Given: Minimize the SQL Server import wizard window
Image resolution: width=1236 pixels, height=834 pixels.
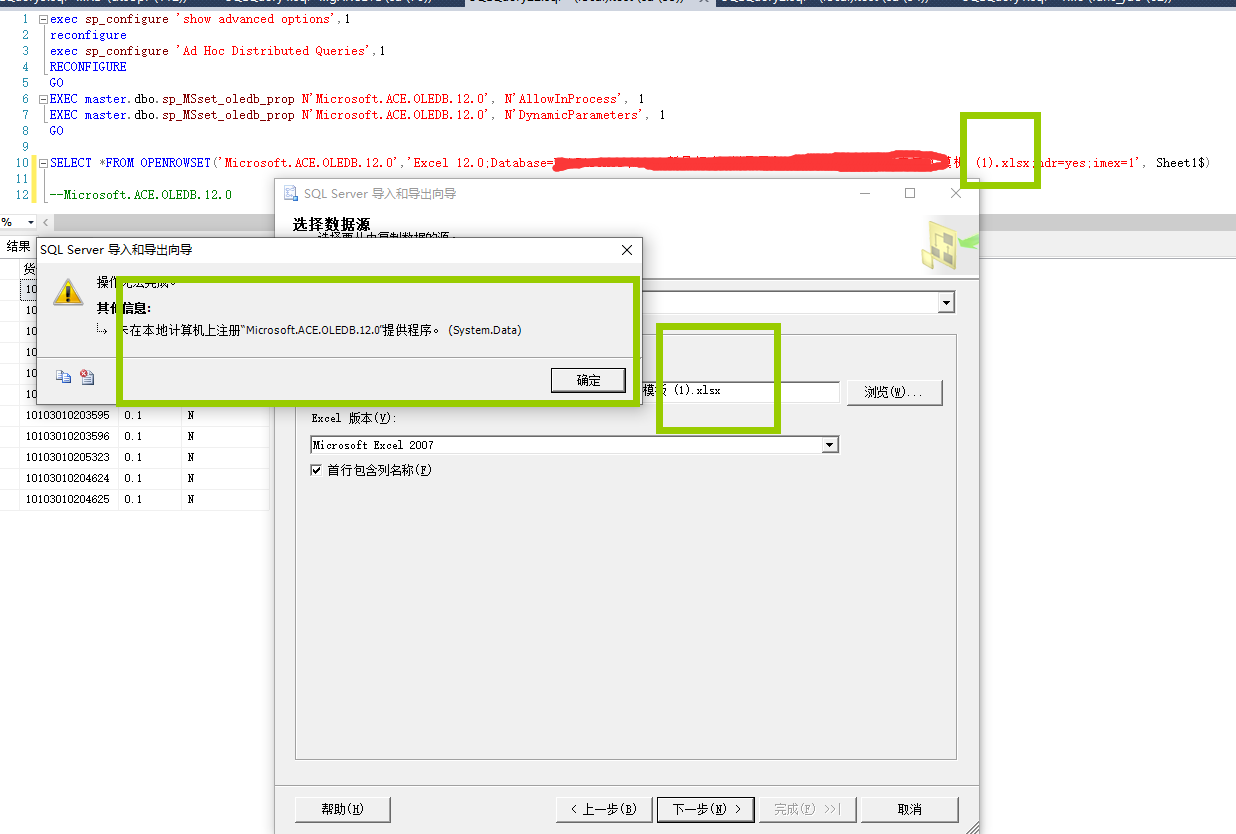Looking at the screenshot, I should click(863, 194).
